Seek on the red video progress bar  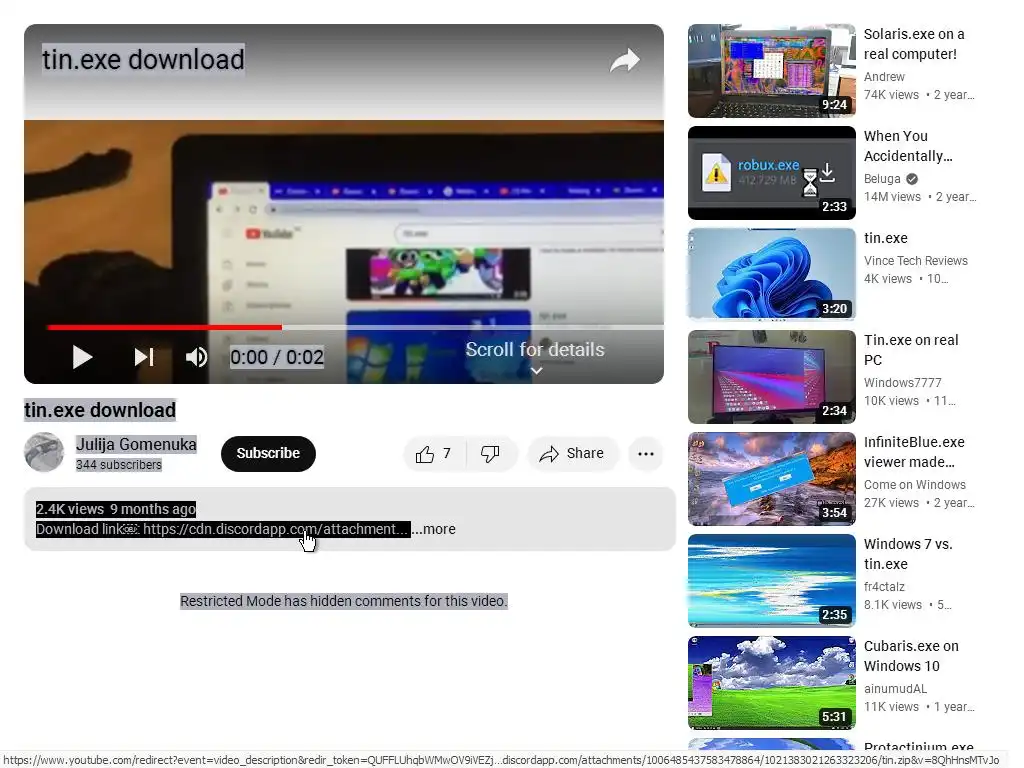click(x=164, y=327)
